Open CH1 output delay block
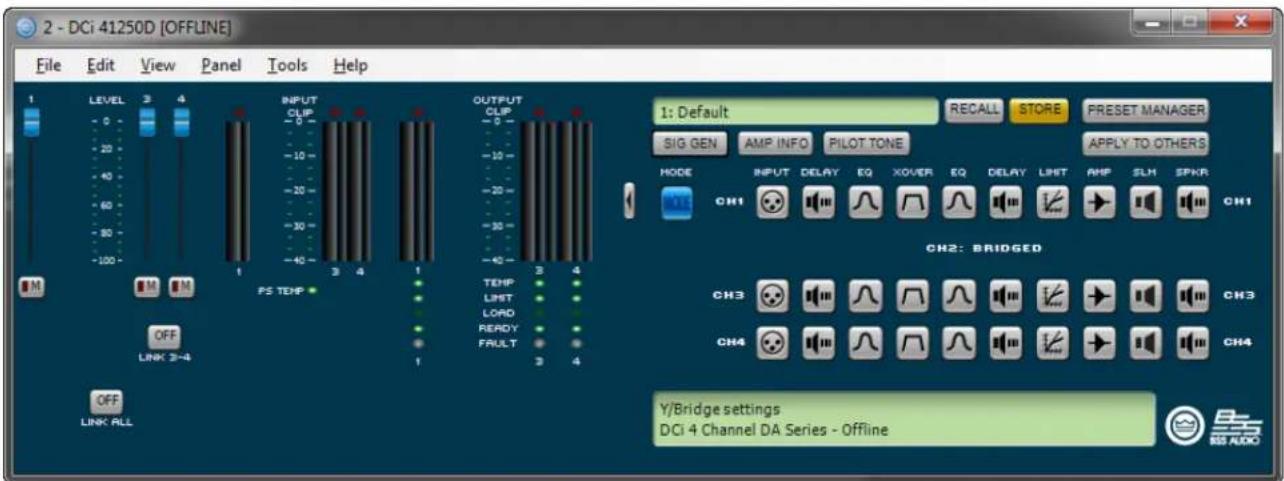This screenshot has width=1284, height=481. click(1005, 201)
